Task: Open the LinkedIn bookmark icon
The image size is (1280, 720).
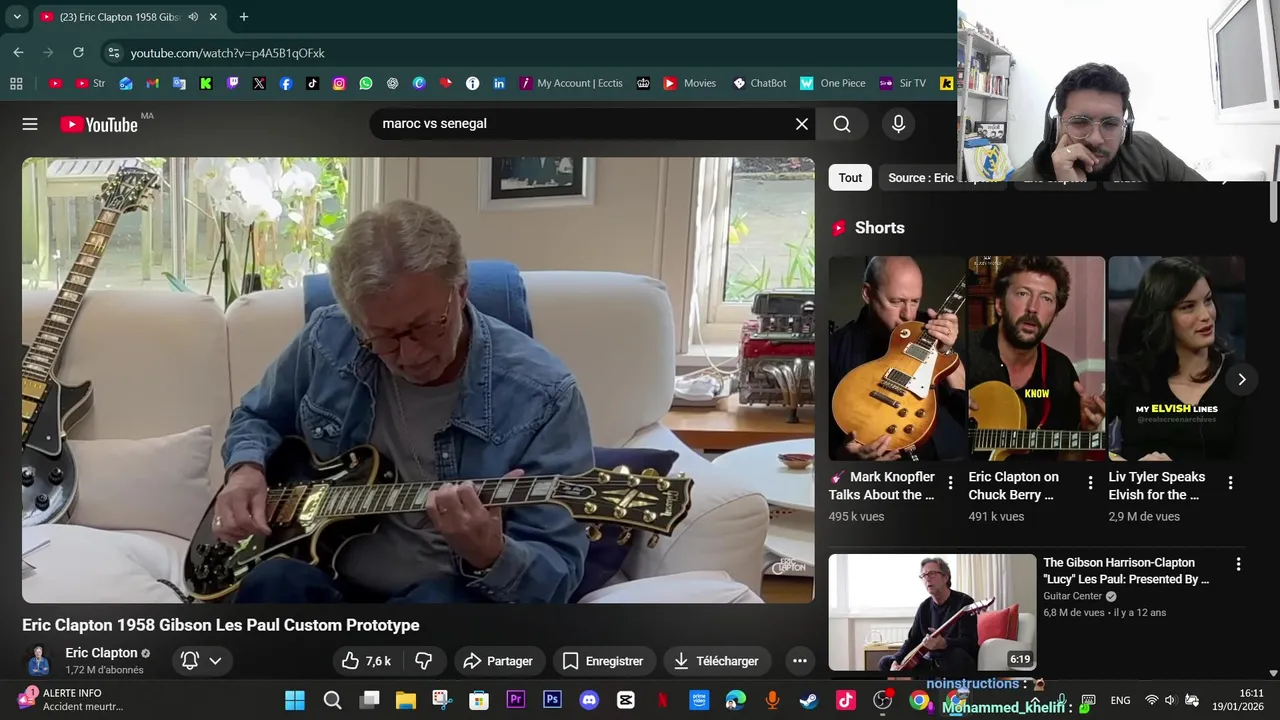Action: click(x=499, y=83)
